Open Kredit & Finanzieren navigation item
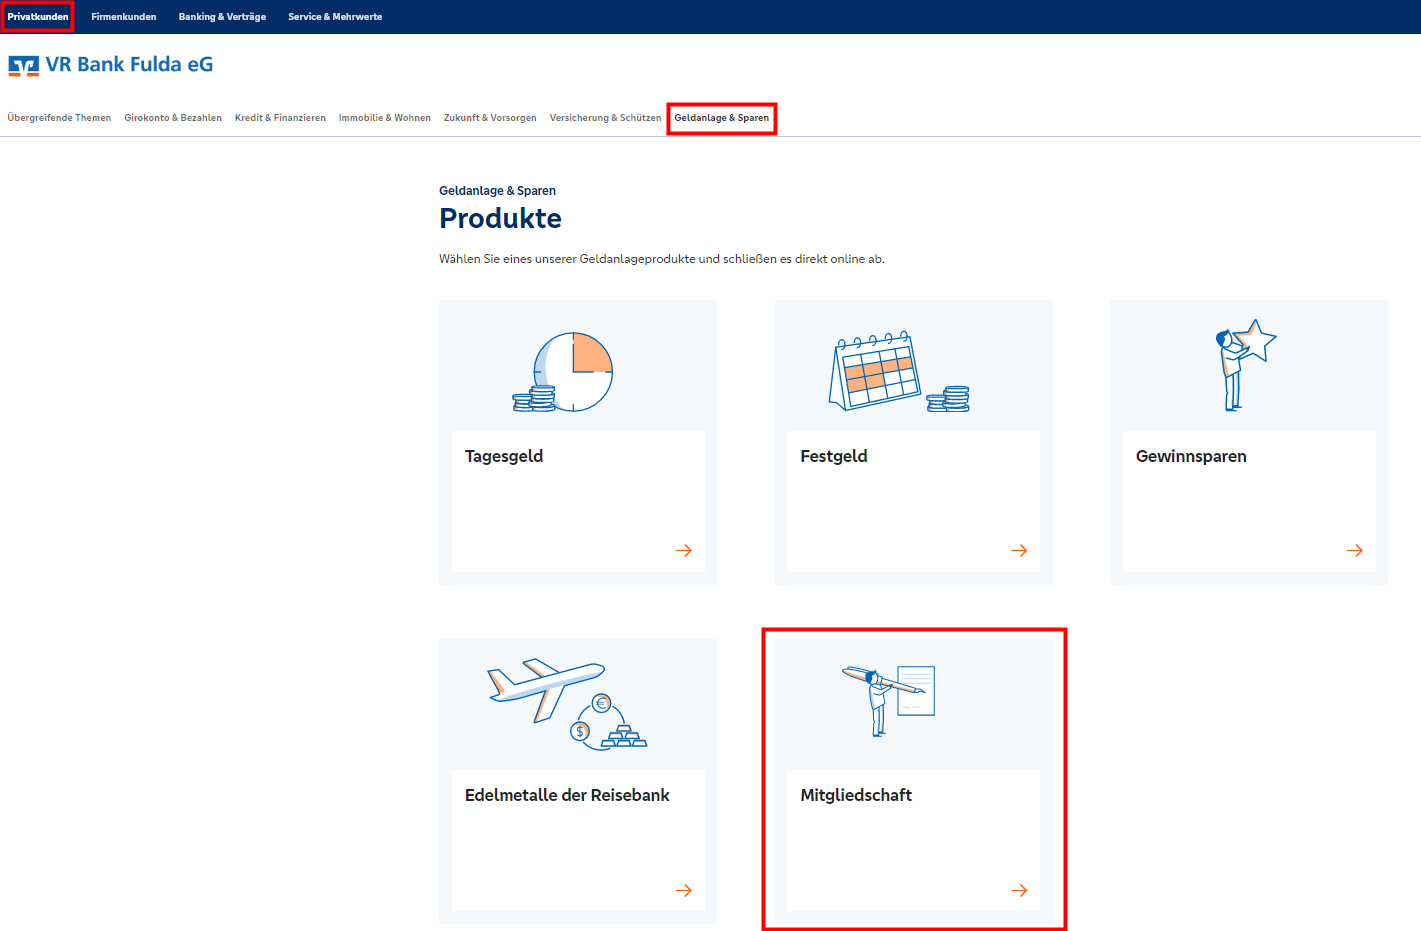This screenshot has width=1421, height=931. [280, 118]
